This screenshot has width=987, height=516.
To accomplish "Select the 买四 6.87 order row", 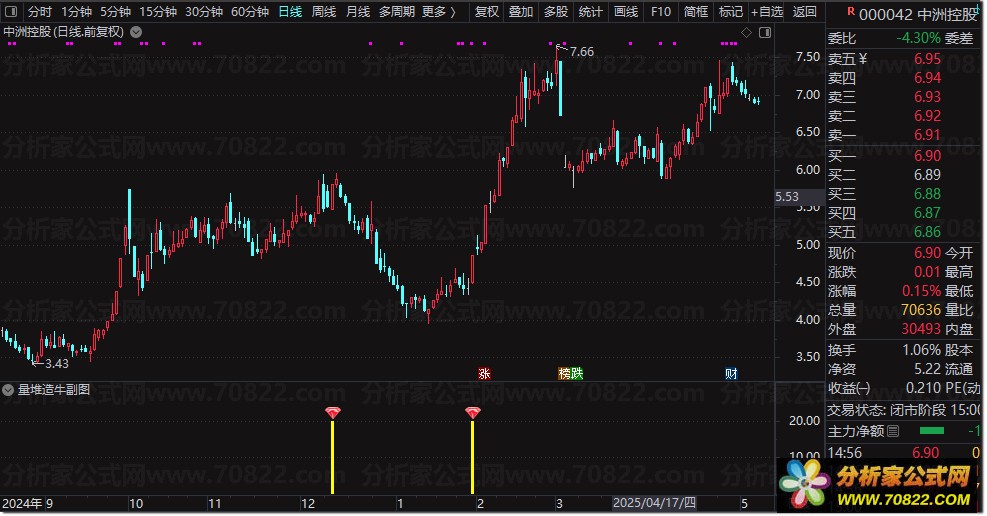I will click(x=904, y=213).
